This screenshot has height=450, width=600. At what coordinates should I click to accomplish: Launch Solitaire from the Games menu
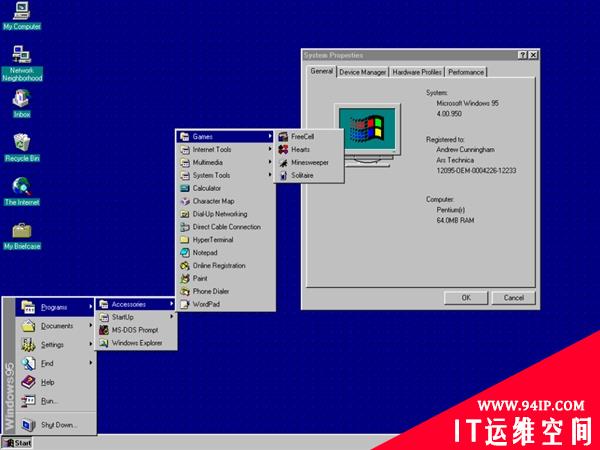tap(309, 176)
